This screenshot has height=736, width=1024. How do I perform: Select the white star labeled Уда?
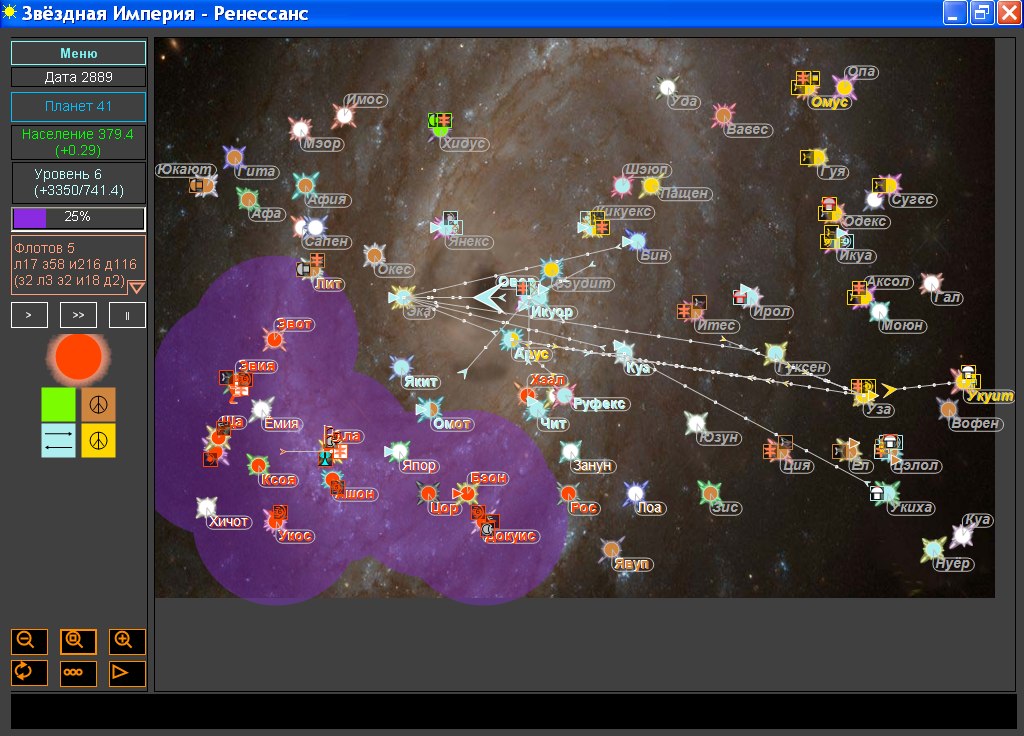click(x=667, y=88)
